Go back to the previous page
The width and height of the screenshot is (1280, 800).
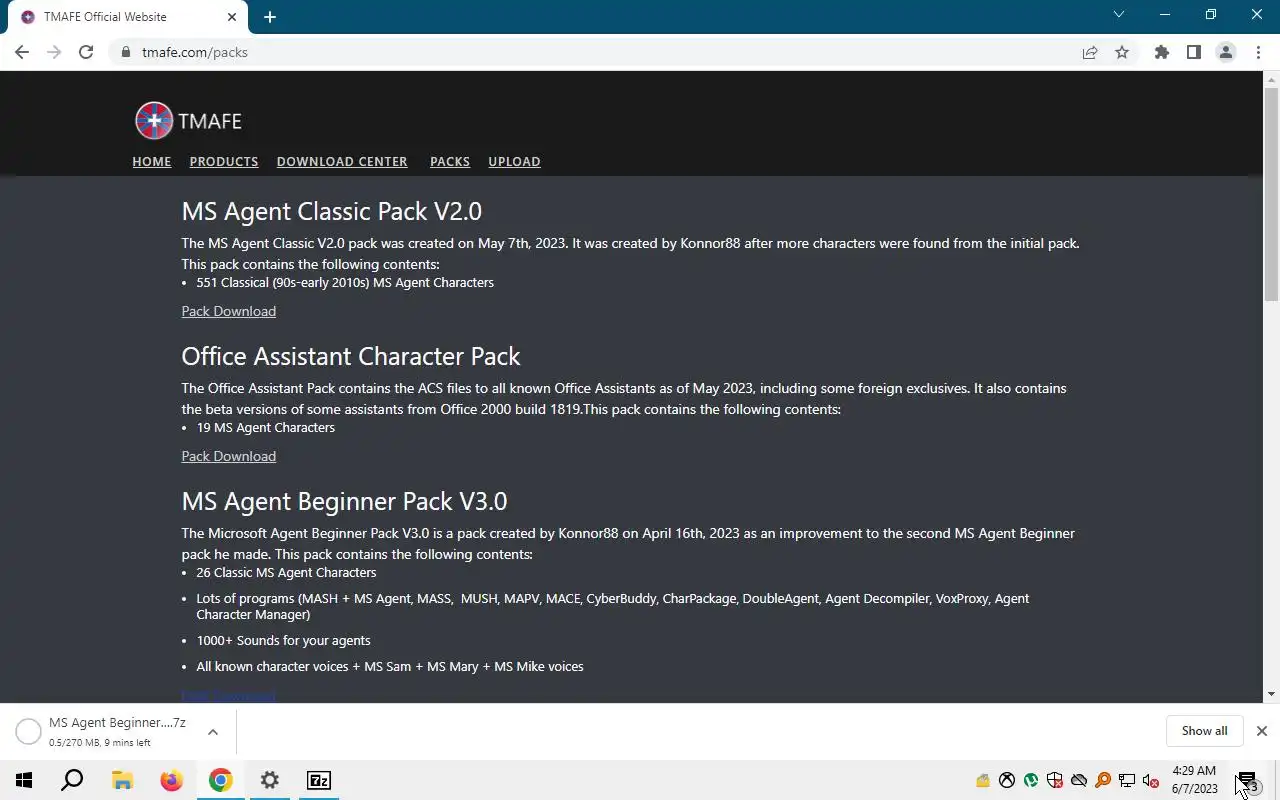pos(22,52)
